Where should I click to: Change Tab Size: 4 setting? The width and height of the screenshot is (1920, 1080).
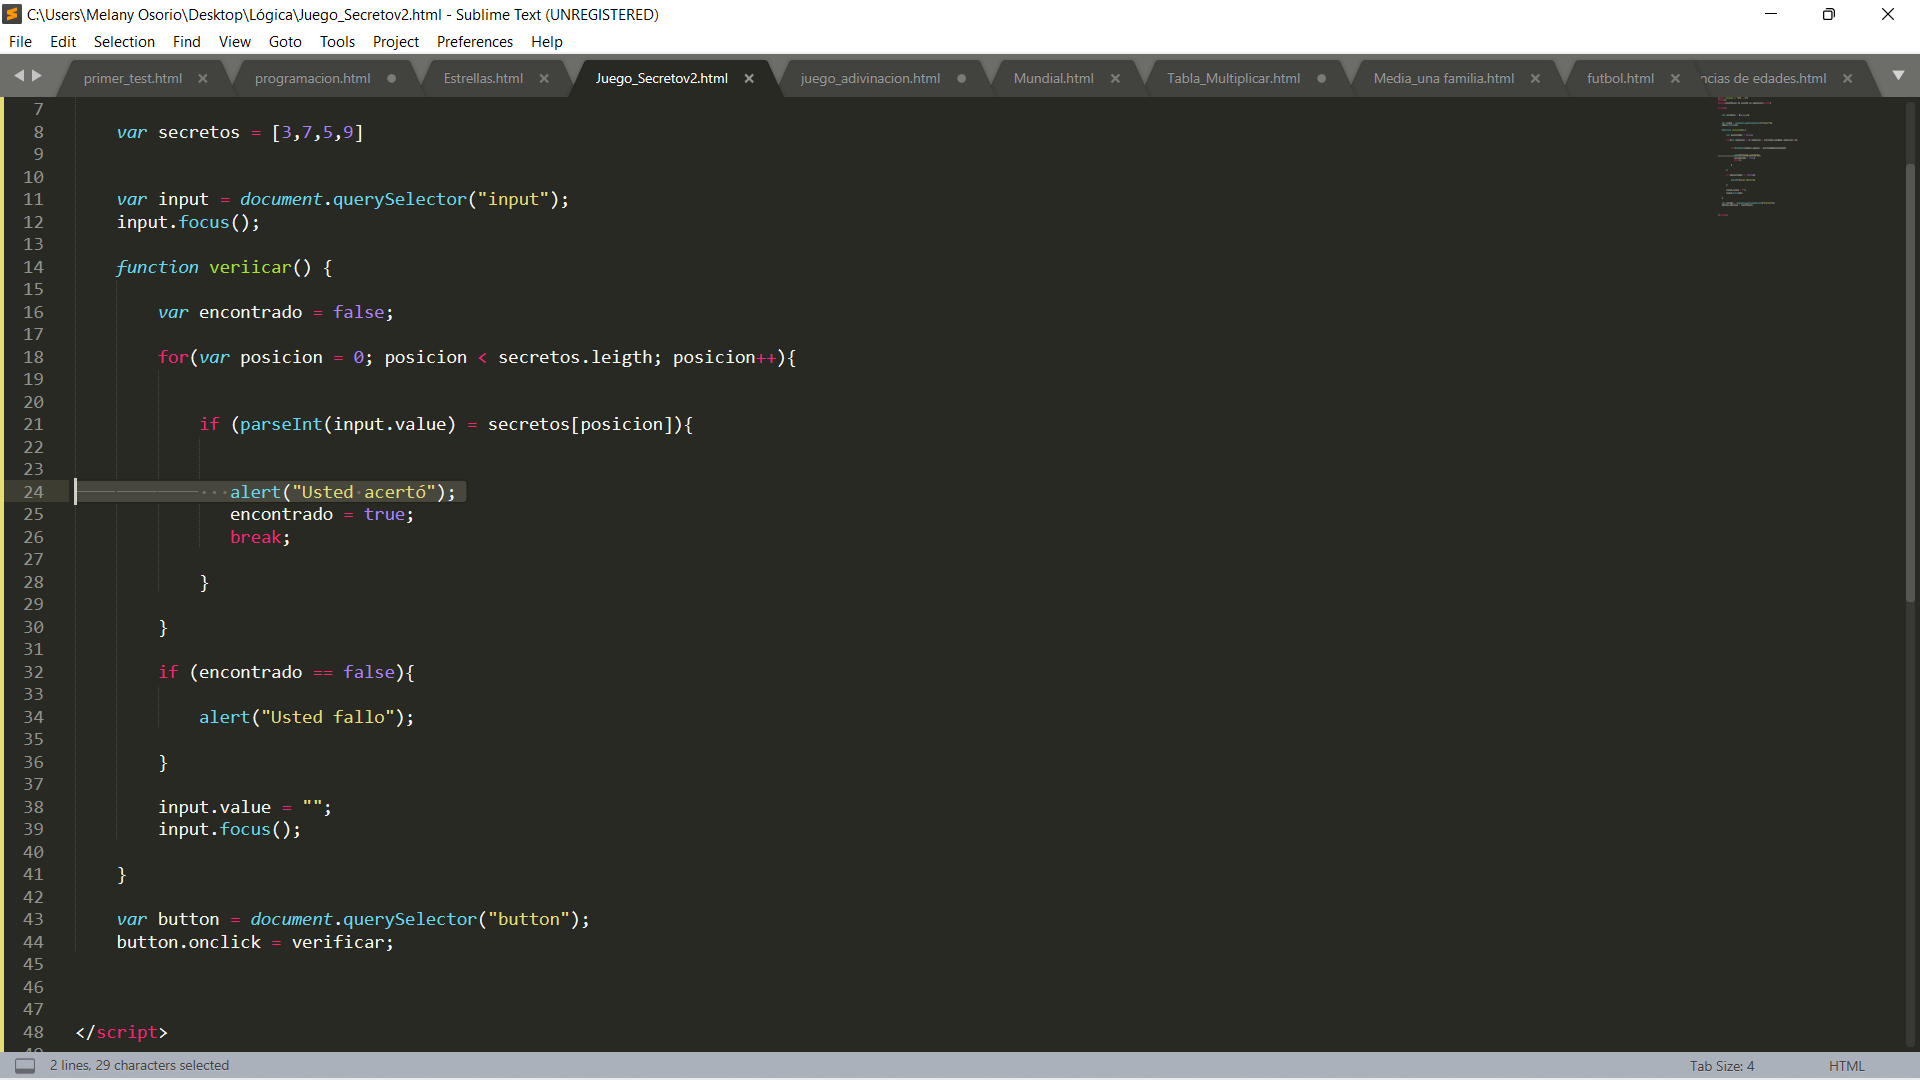(1722, 1066)
